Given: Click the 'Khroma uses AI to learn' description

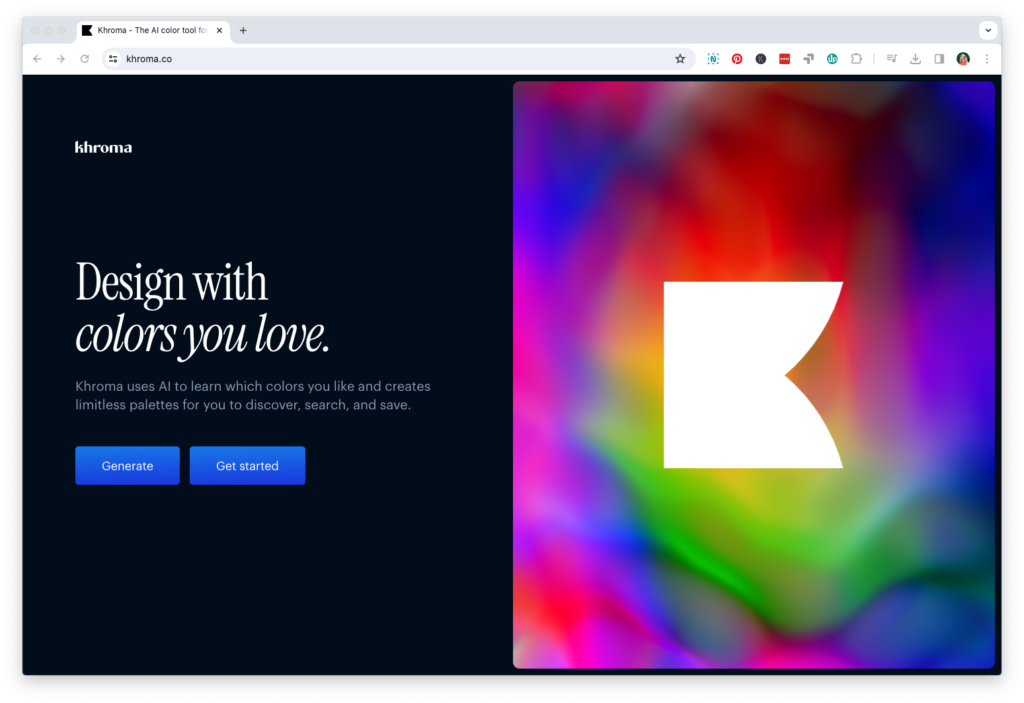Looking at the screenshot, I should coord(253,395).
